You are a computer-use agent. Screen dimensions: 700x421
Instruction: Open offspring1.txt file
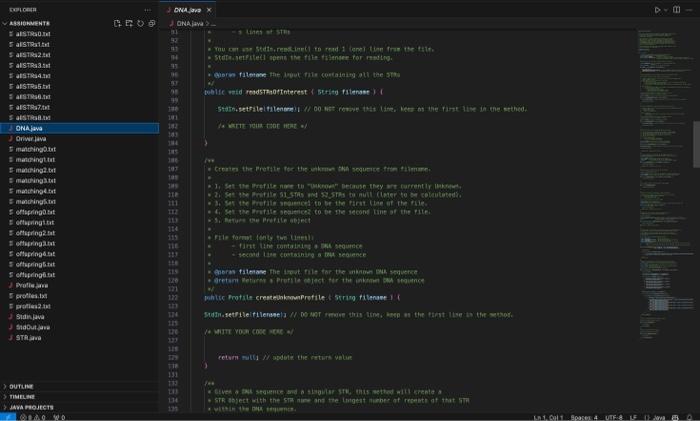tap(35, 222)
